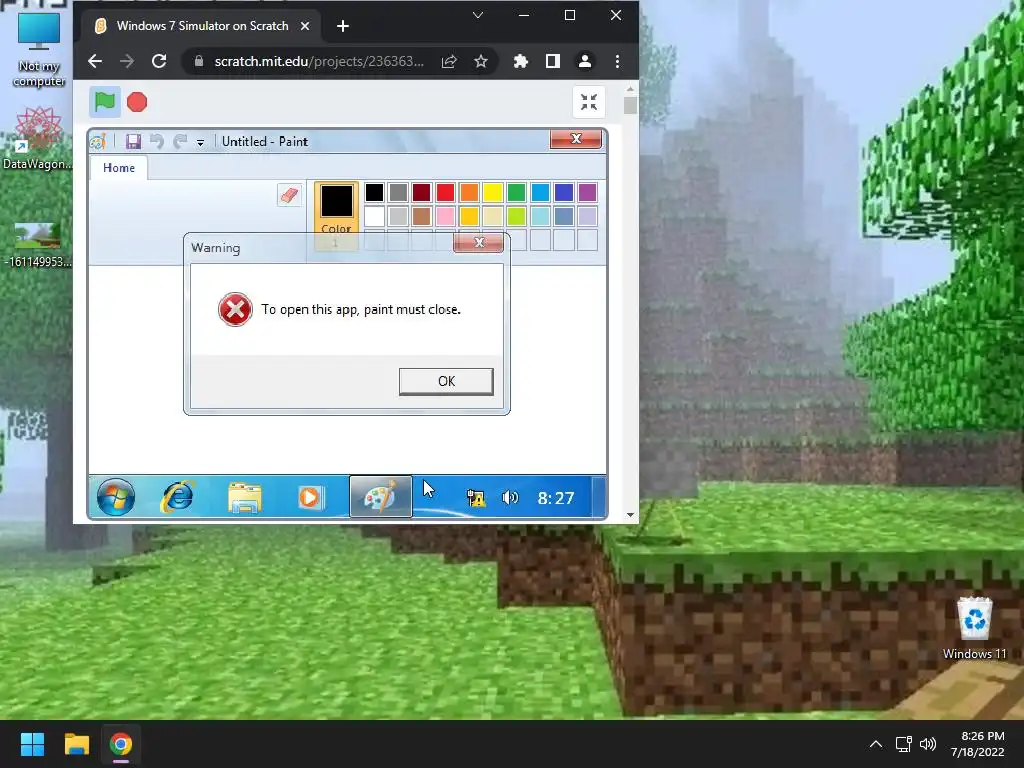Click the scratch.mit.edu address bar

(x=319, y=61)
